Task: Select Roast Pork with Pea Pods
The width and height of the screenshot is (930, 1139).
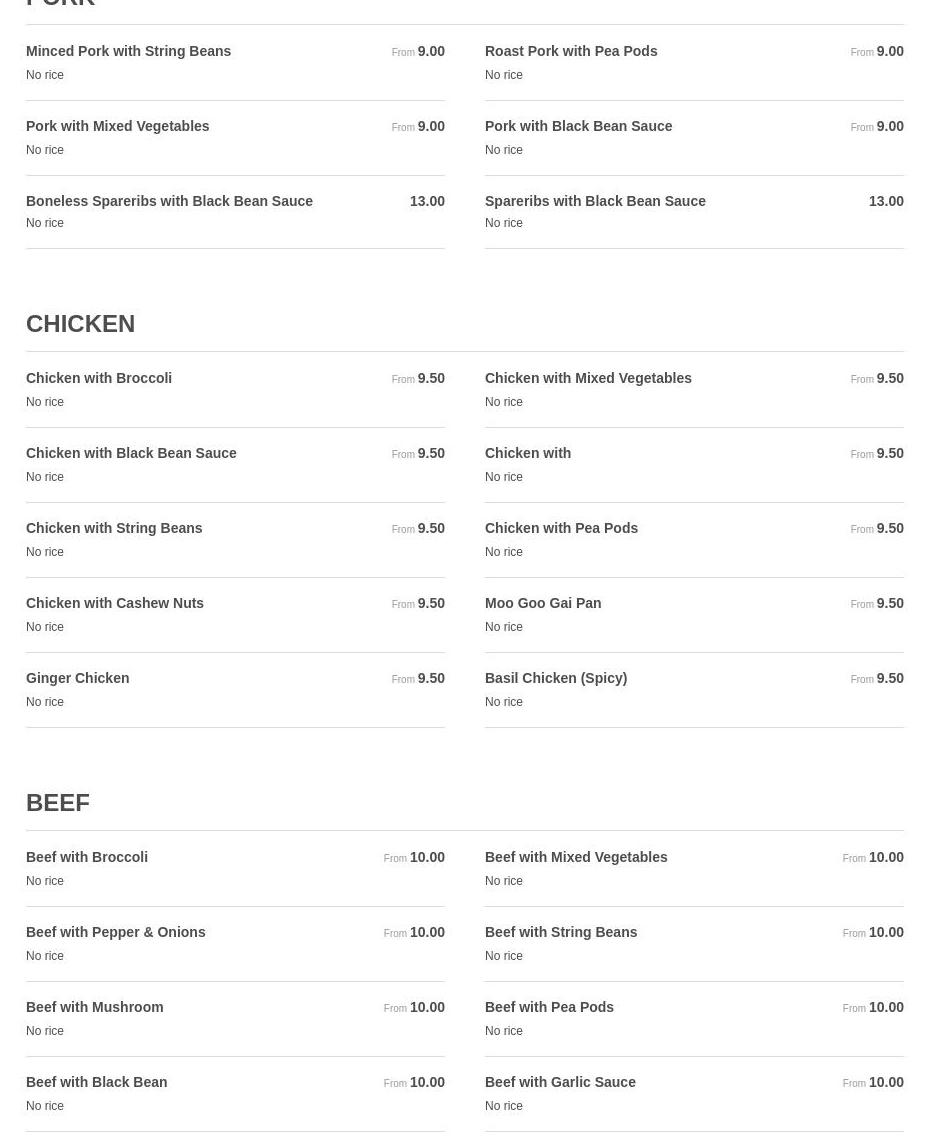Action: point(694,62)
